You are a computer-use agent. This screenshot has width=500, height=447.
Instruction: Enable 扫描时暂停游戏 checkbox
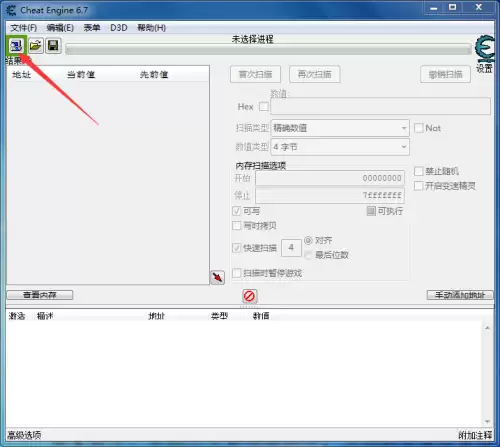coord(236,273)
